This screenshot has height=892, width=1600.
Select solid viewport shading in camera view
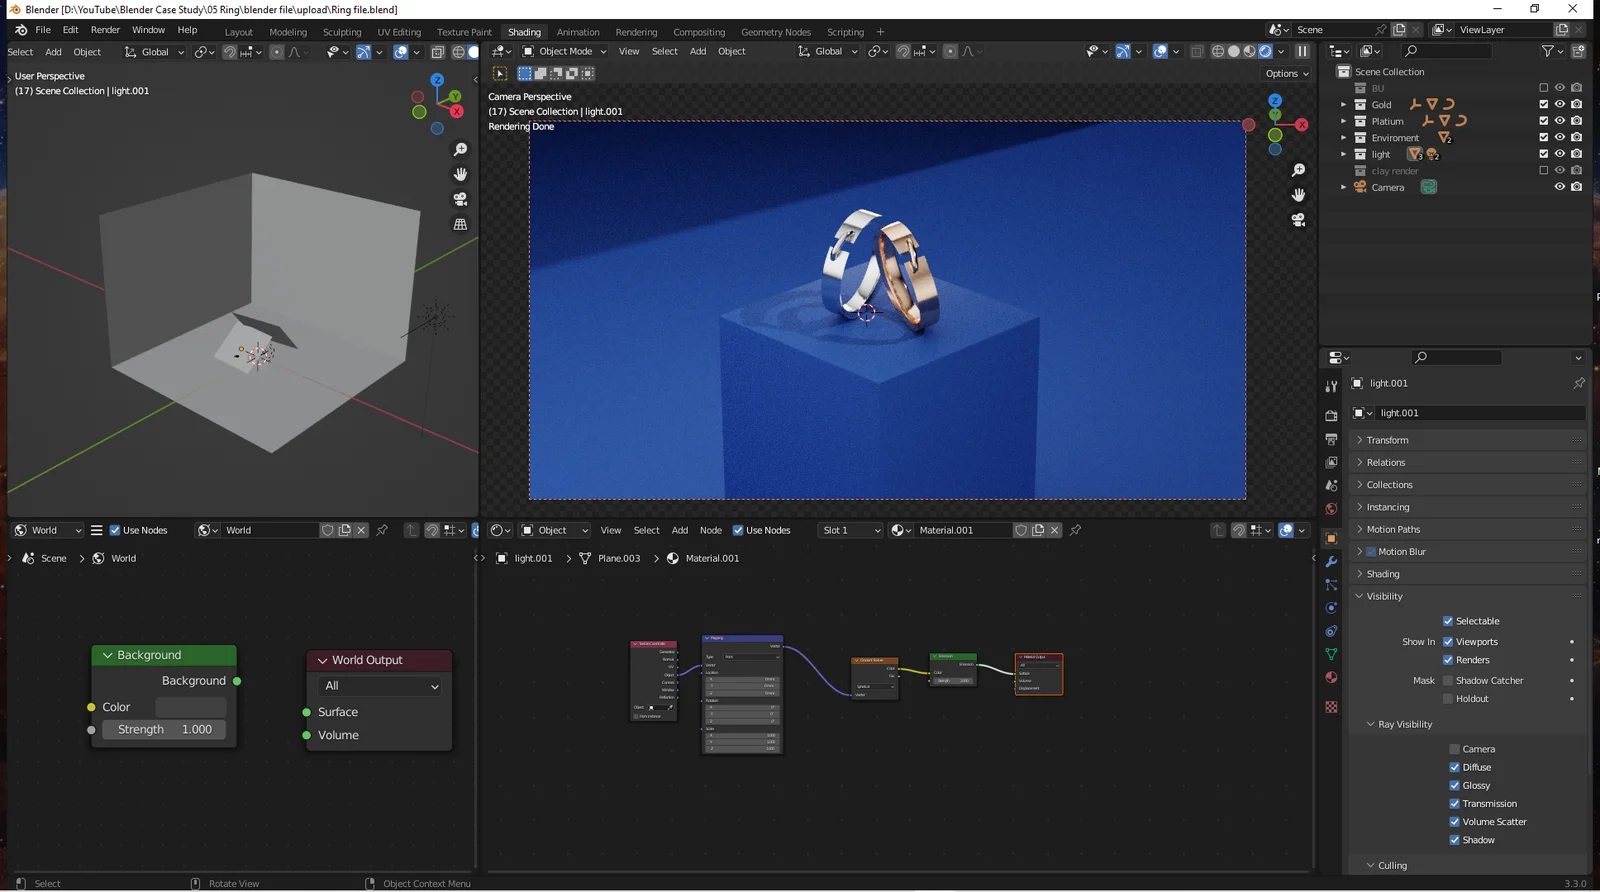click(x=1234, y=51)
